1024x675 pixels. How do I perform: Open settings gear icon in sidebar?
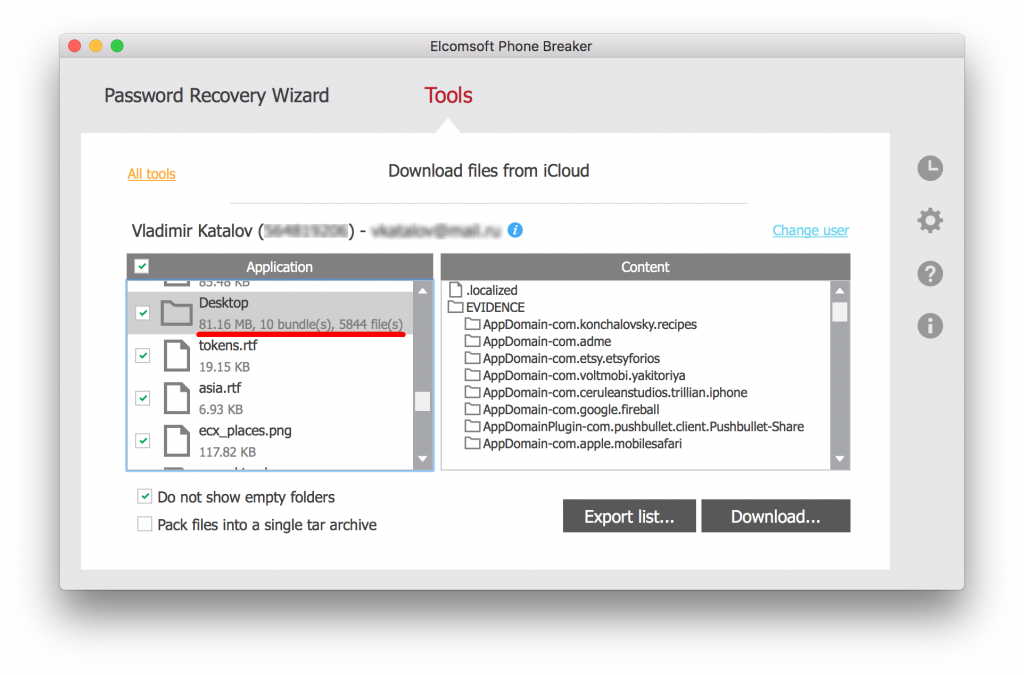[x=930, y=221]
